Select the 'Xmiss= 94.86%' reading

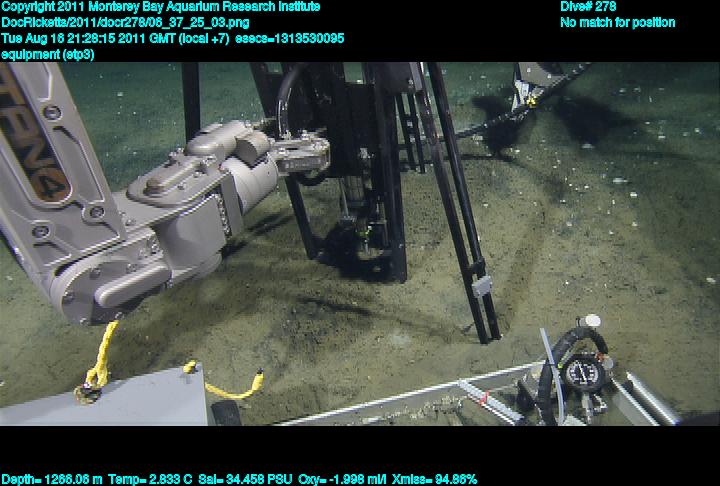coord(435,480)
